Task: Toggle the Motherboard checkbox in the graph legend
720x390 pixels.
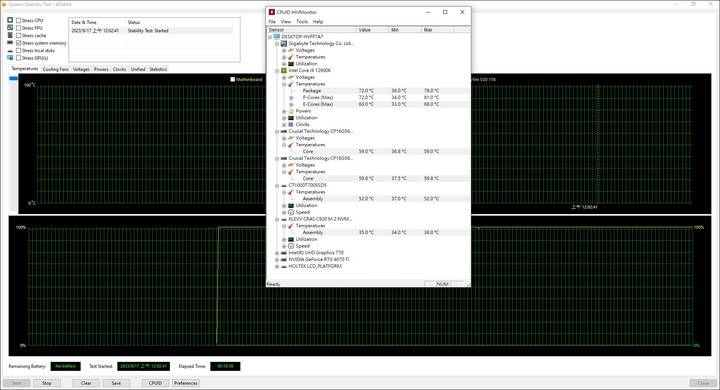Action: point(232,79)
